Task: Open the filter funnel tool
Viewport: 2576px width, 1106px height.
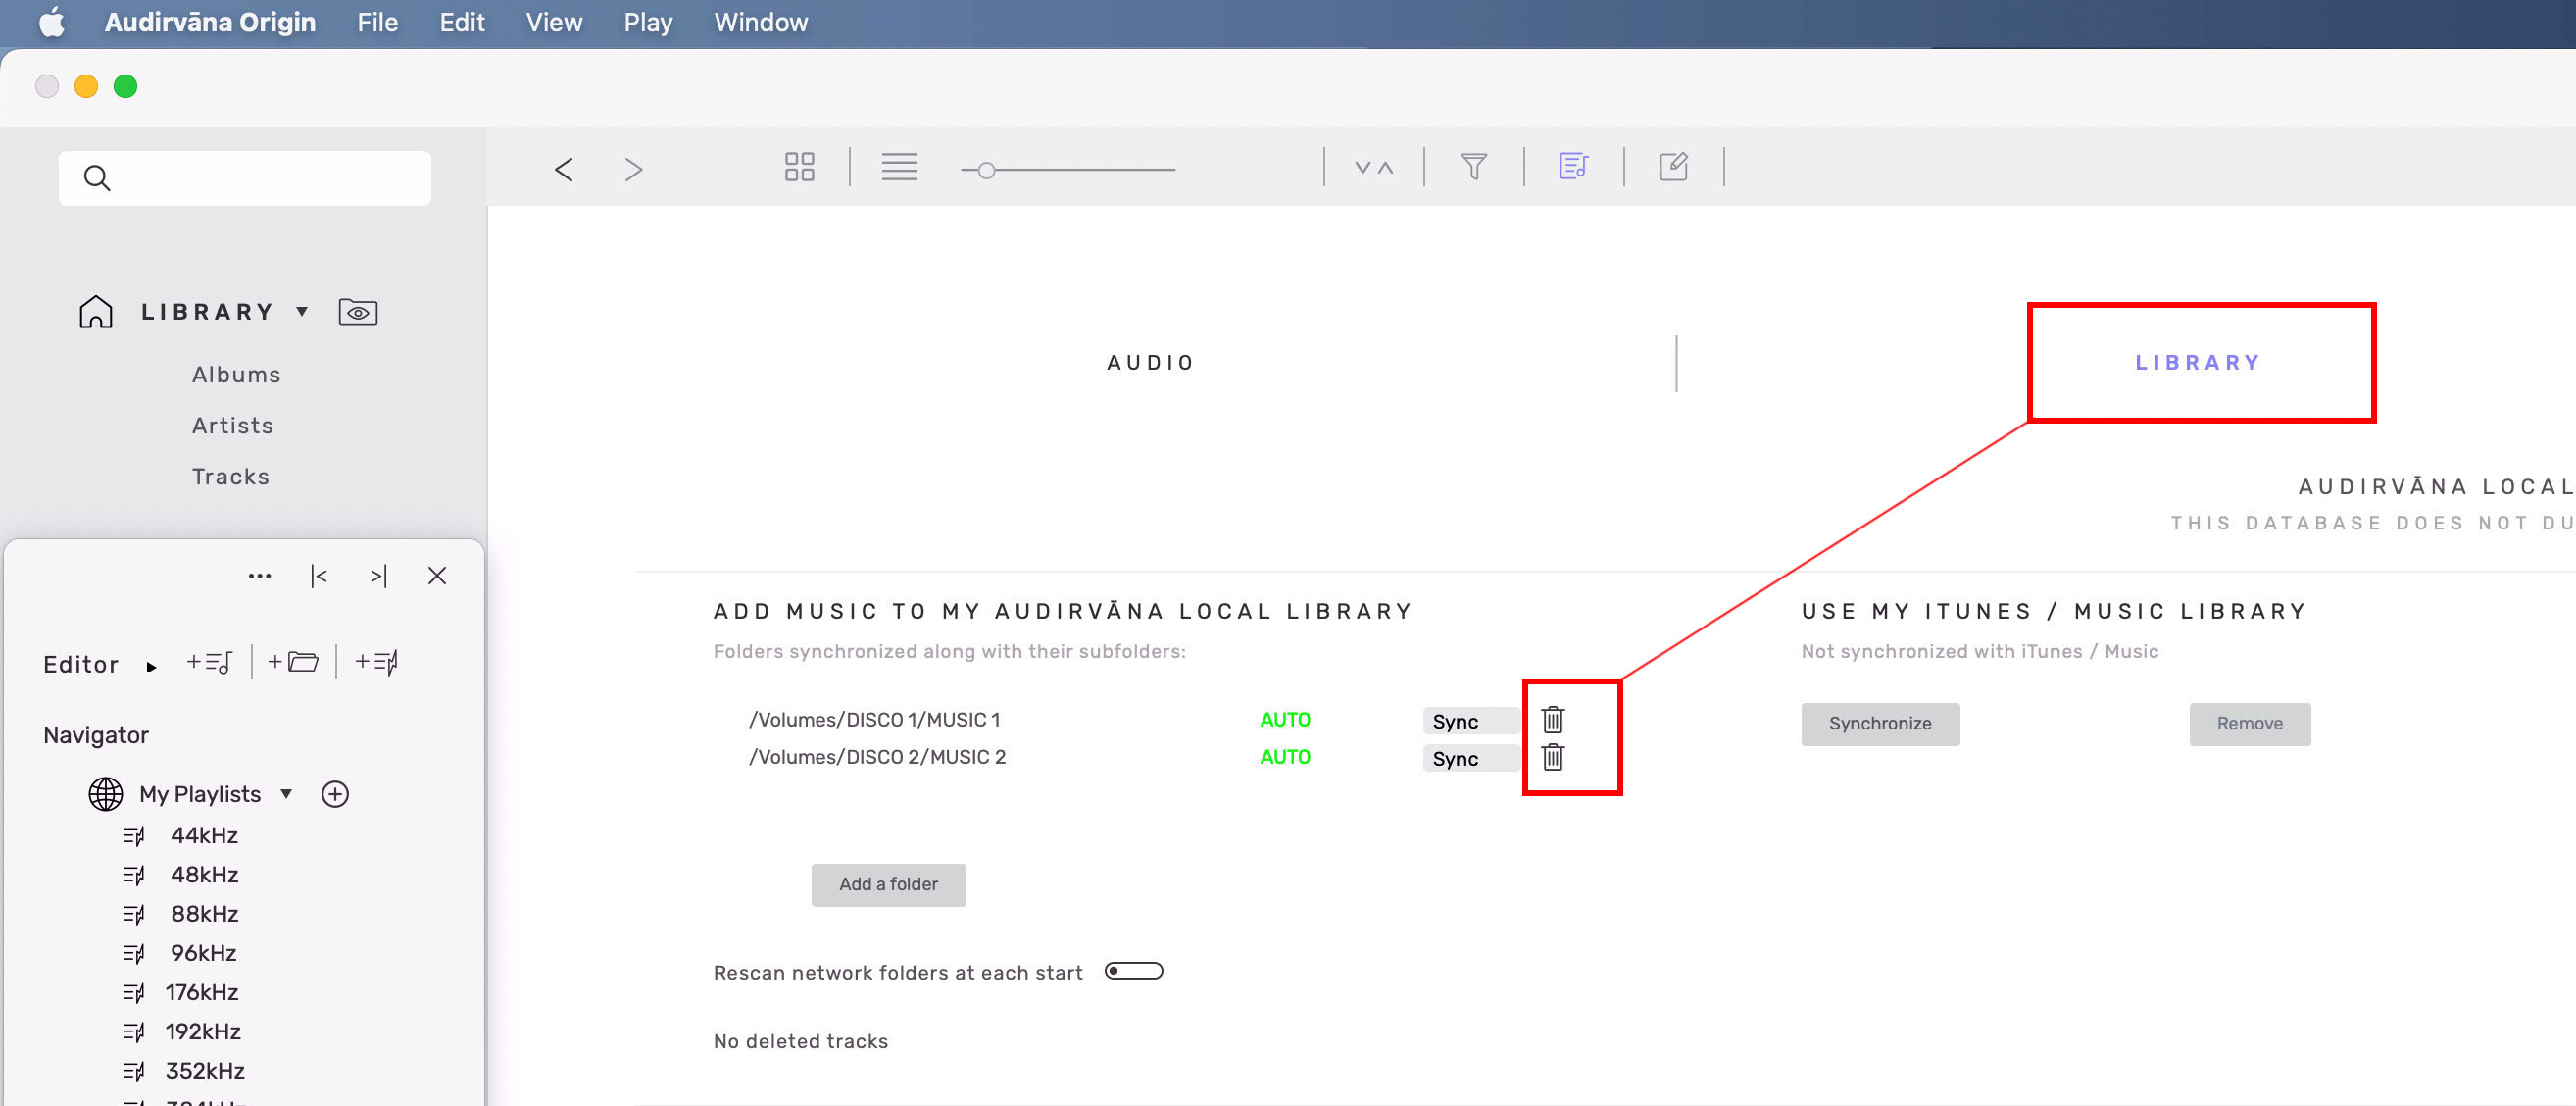Action: pyautogui.click(x=1474, y=166)
